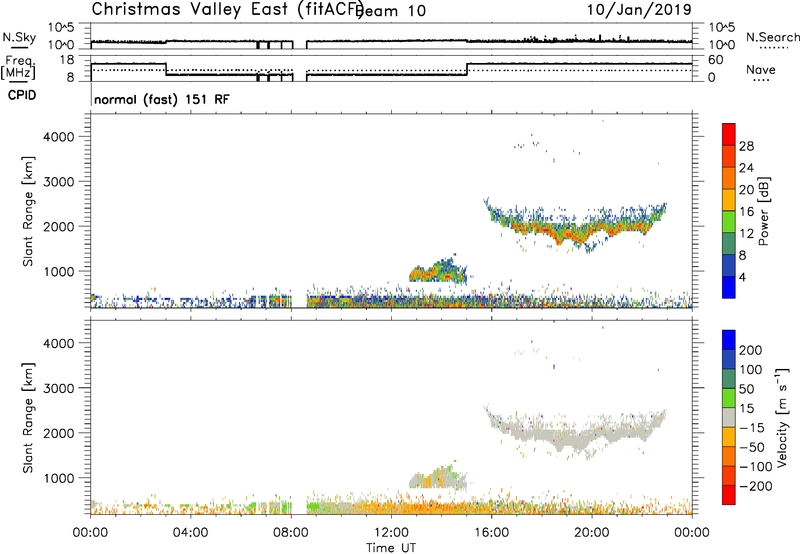800x554 pixels.
Task: Click the '08:00' time tick label
Action: click(x=291, y=533)
